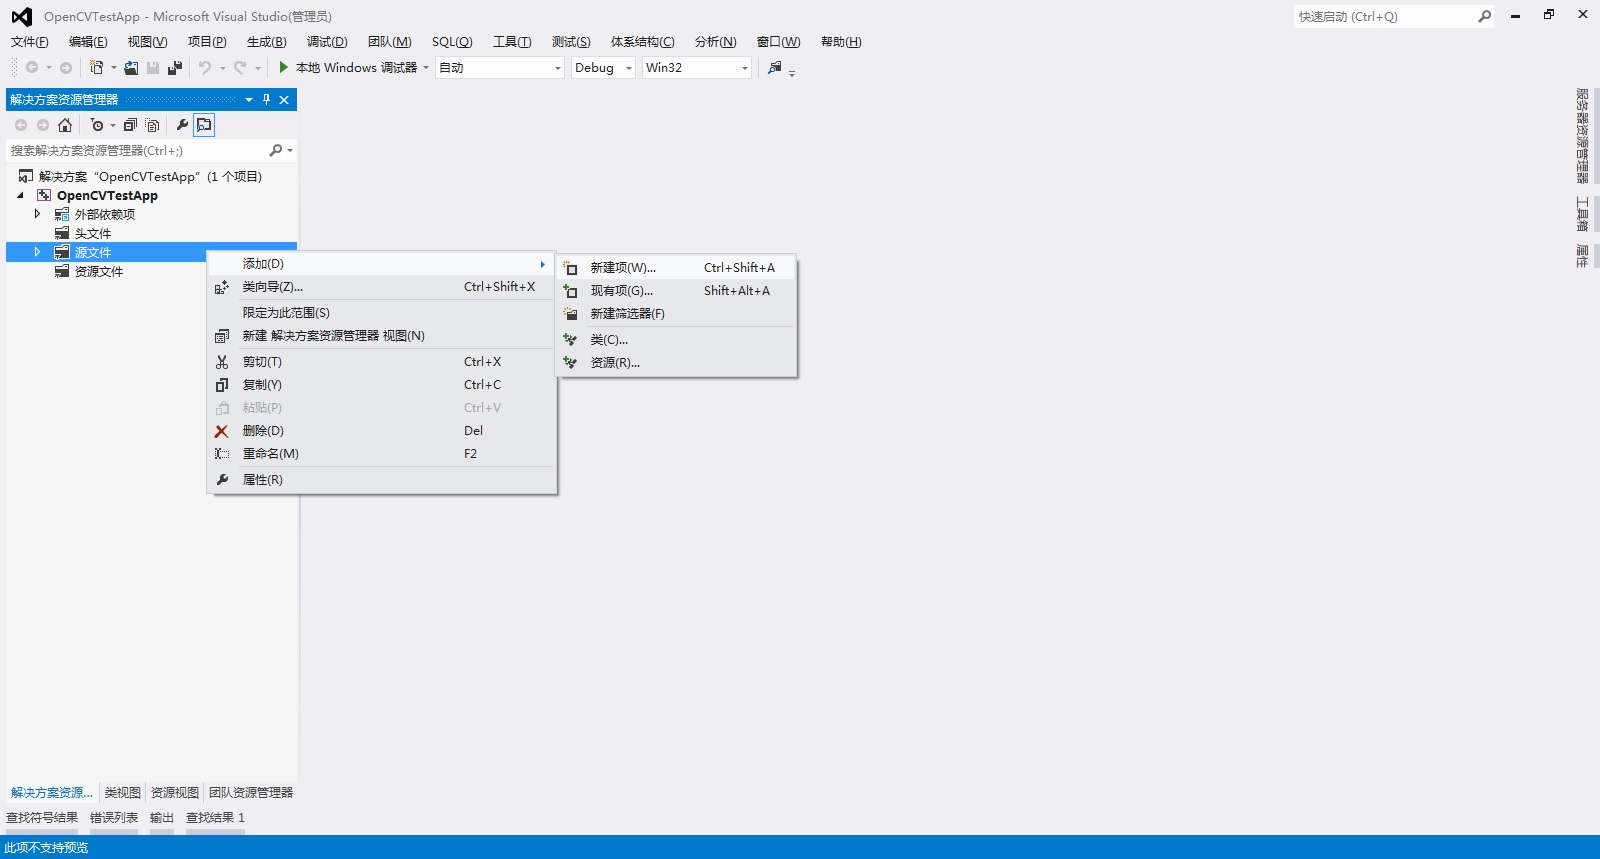This screenshot has height=859, width=1600.
Task: Collapse the OpenCVTestApp project node
Action: coord(20,196)
